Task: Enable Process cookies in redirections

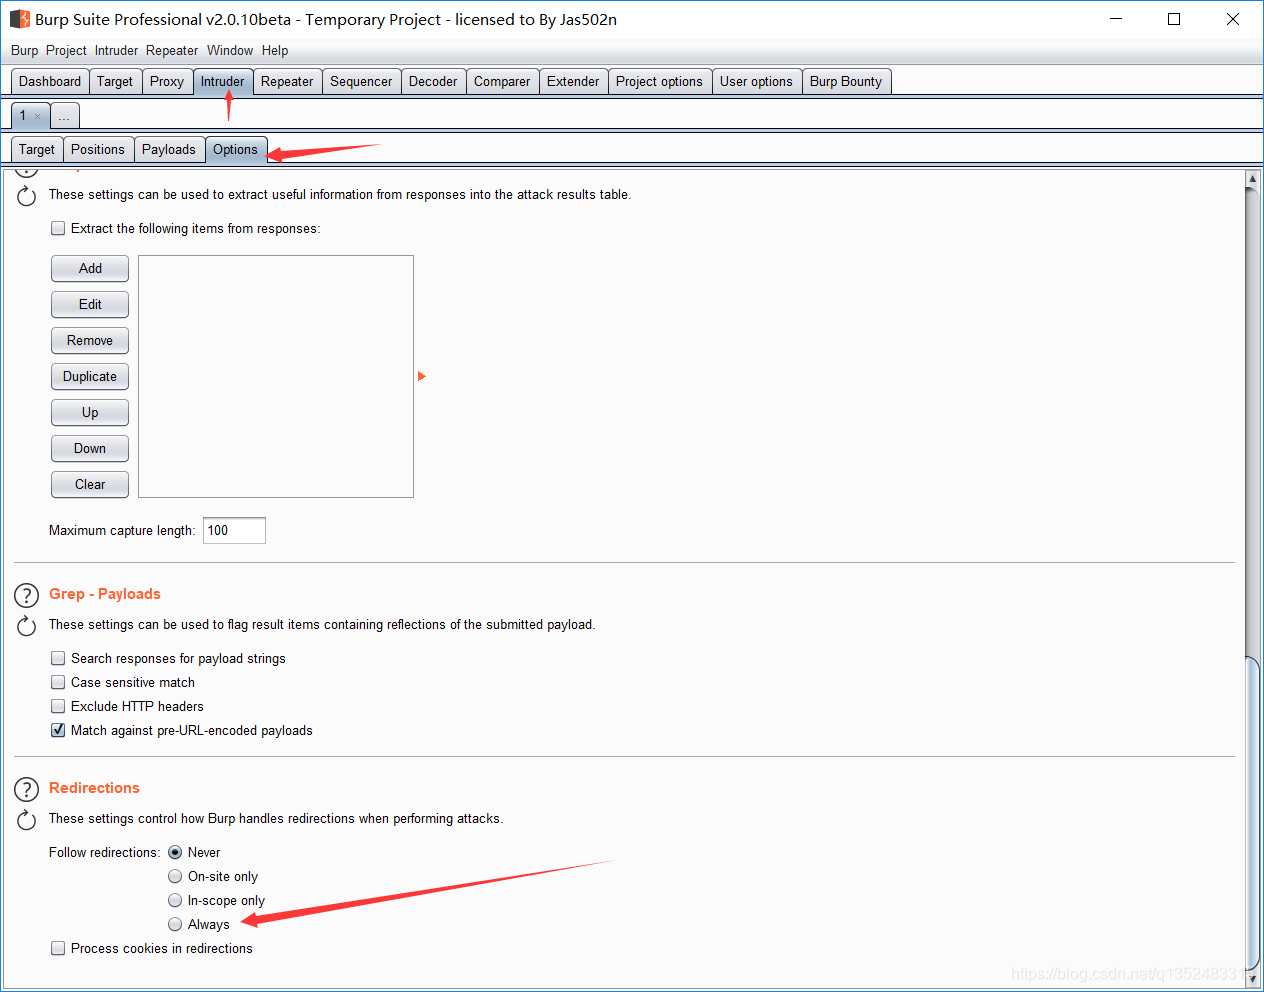Action: tap(58, 948)
